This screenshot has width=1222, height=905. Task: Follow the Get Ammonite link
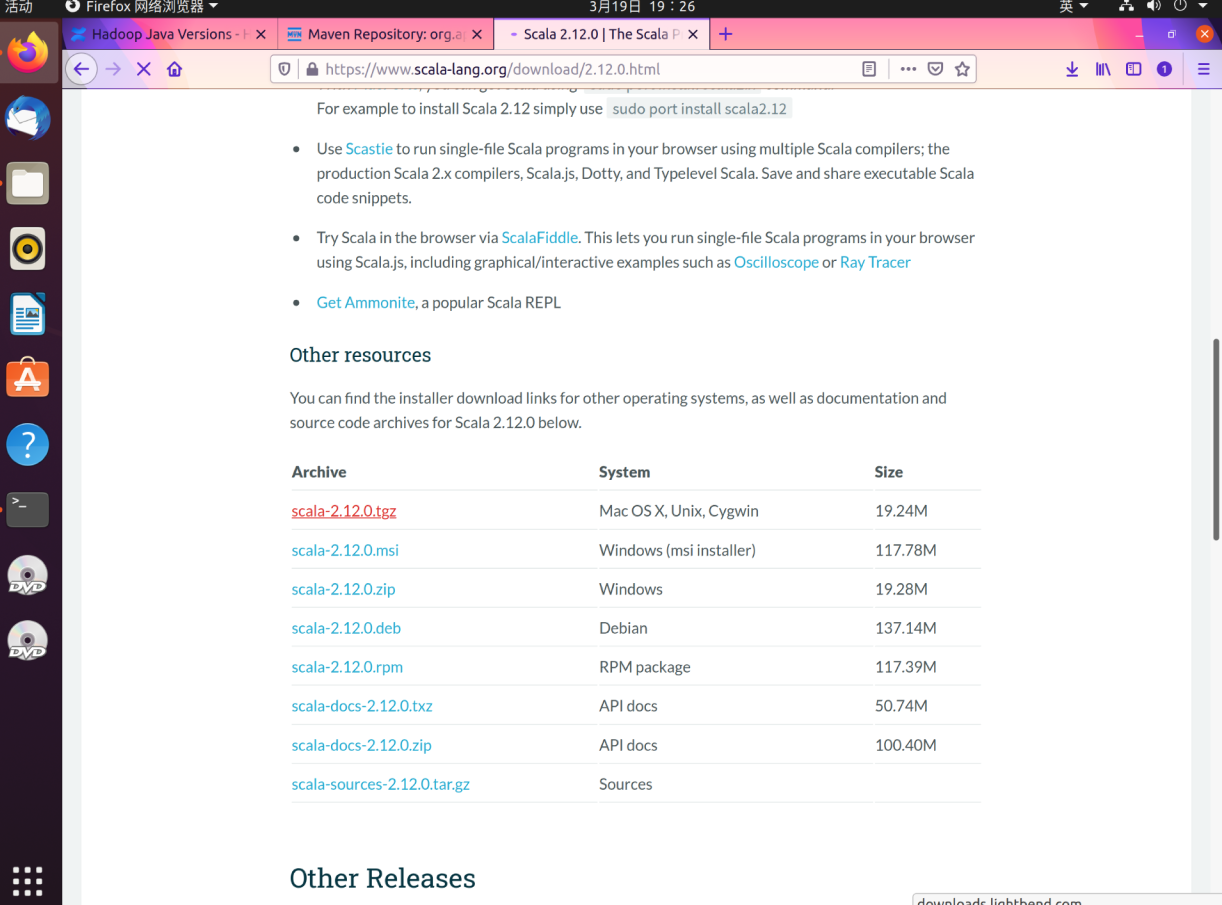click(366, 302)
